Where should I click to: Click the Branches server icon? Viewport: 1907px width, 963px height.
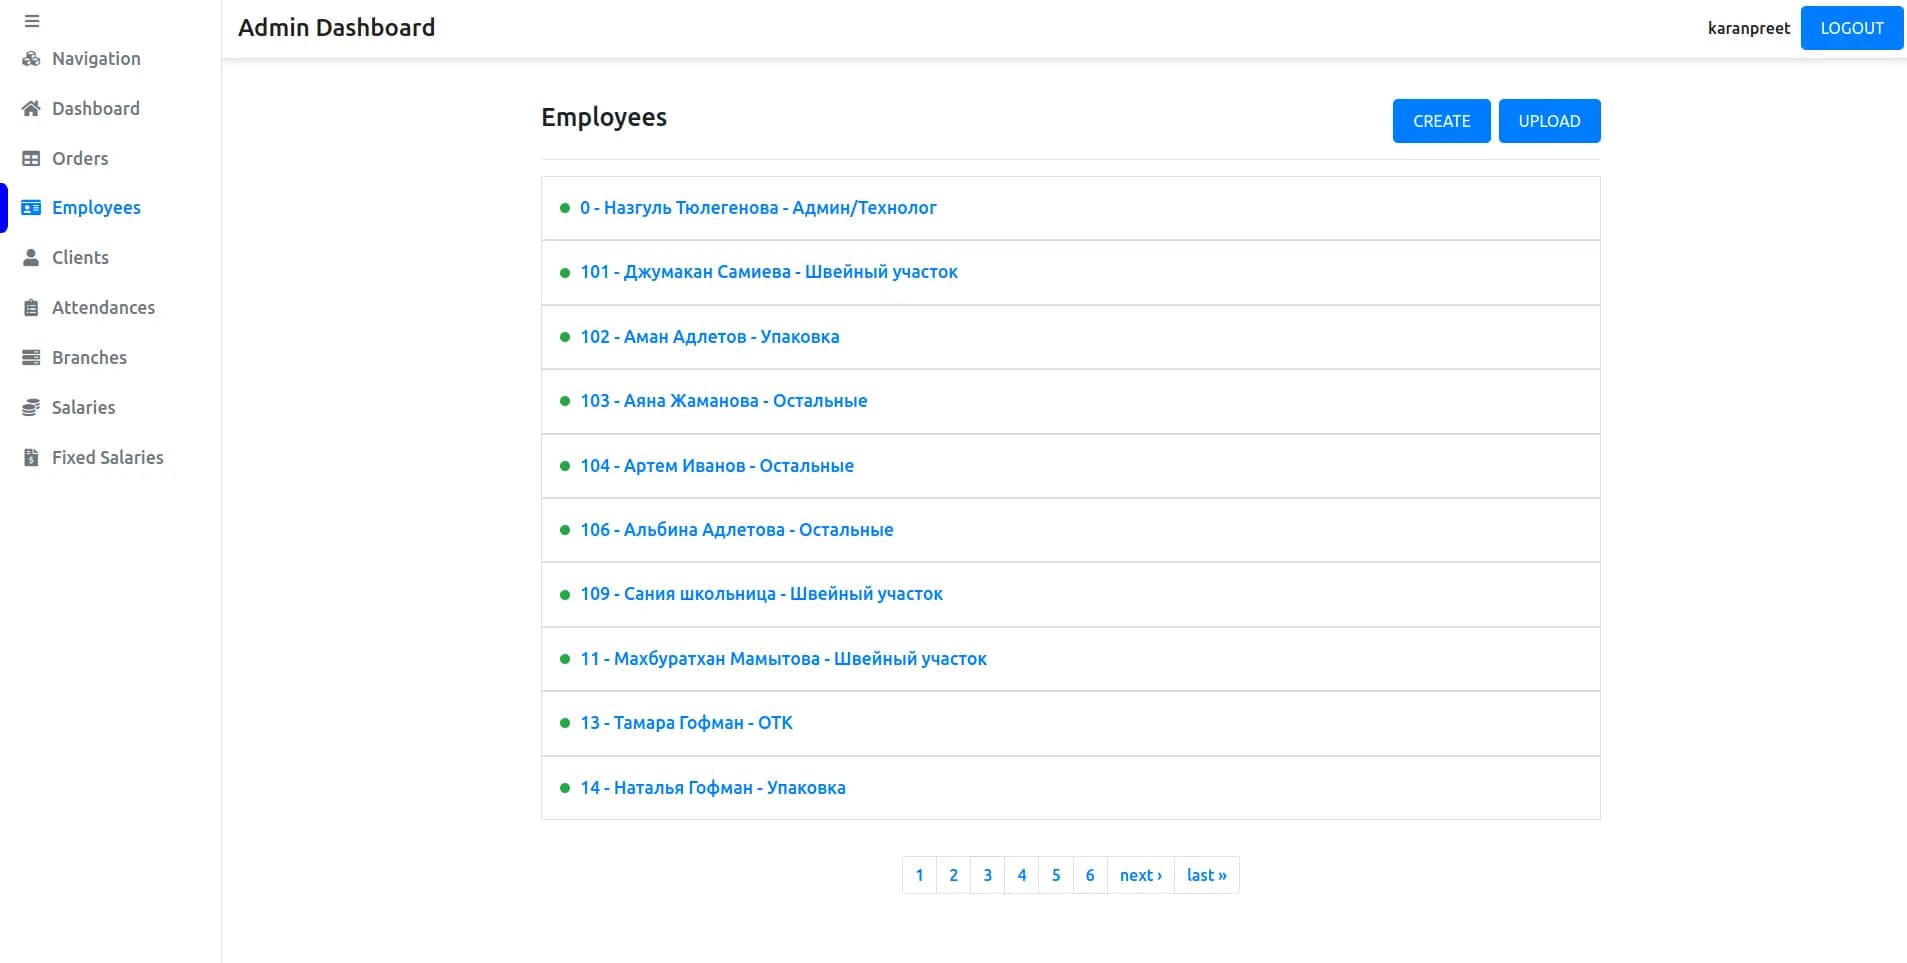[31, 358]
